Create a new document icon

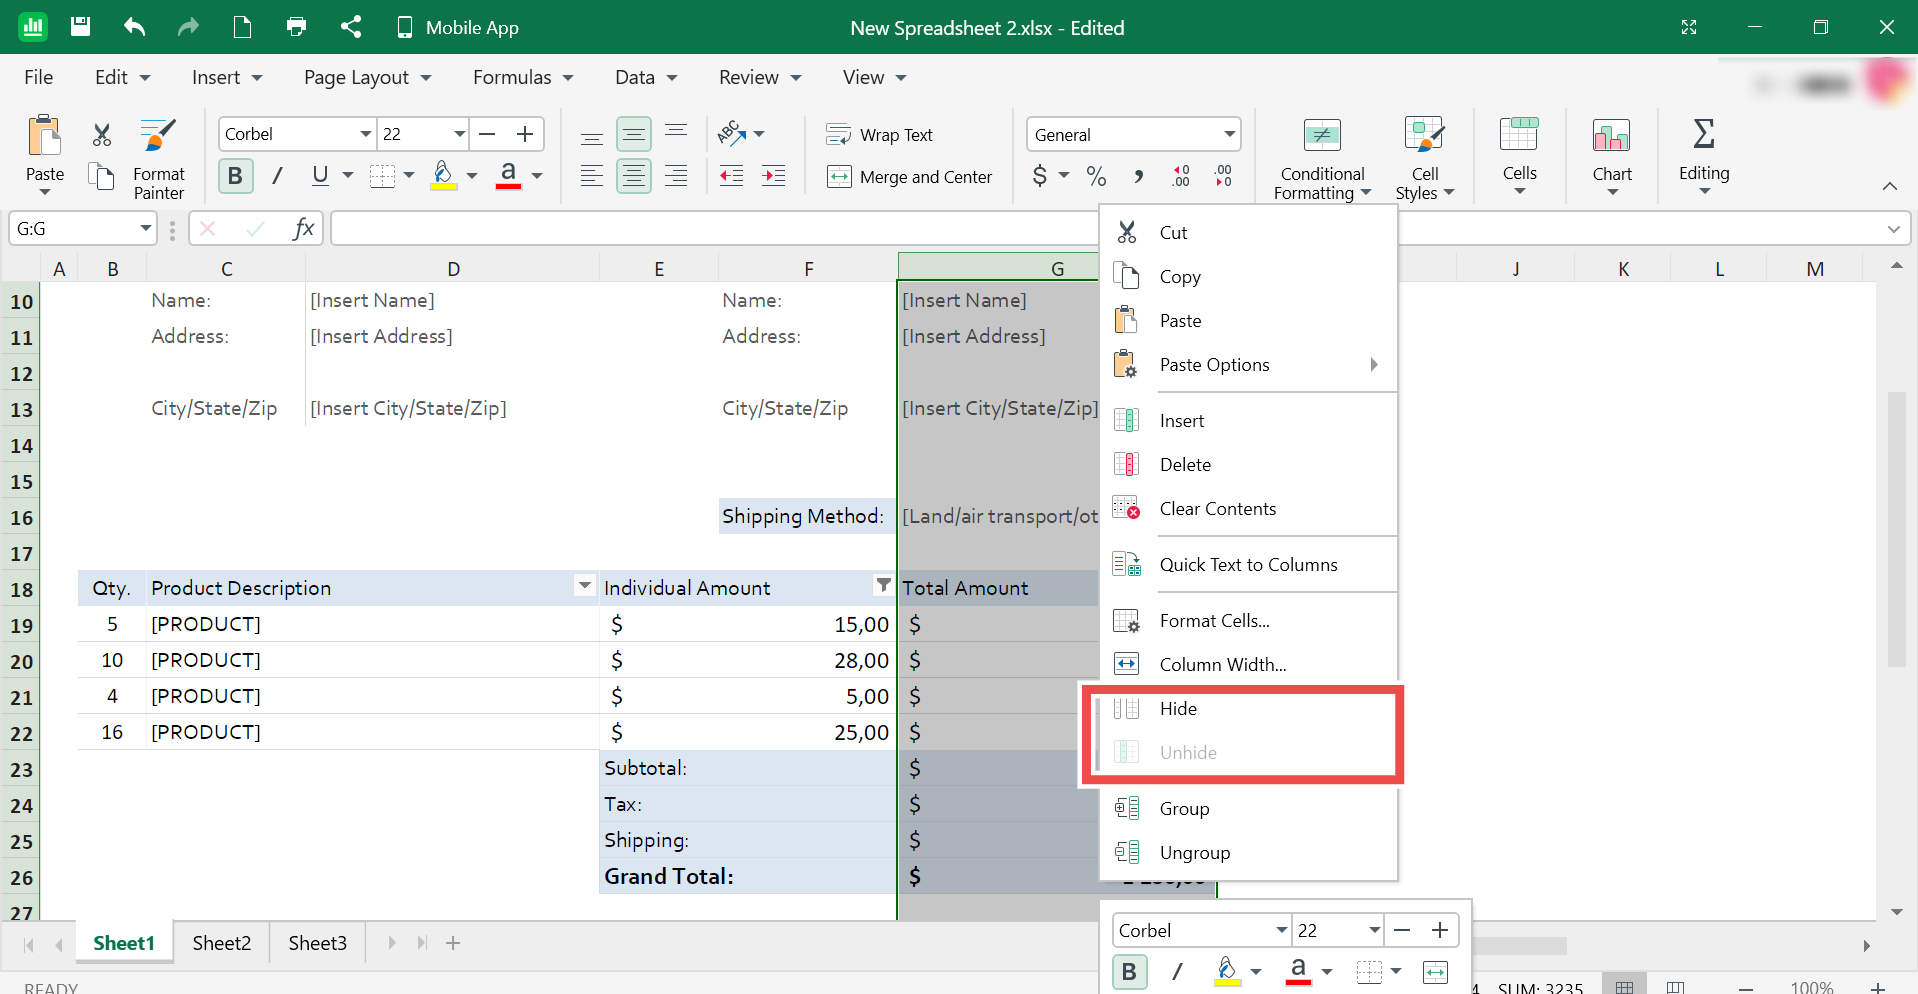coord(242,27)
